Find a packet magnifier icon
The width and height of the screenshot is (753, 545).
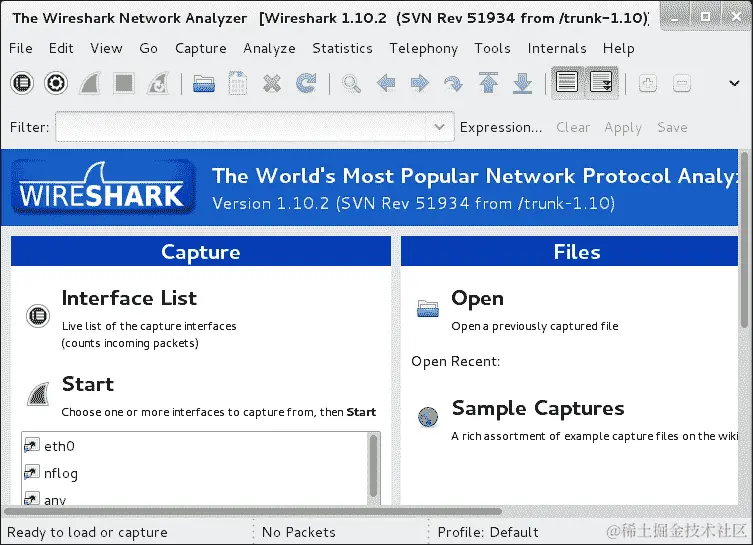click(x=352, y=84)
